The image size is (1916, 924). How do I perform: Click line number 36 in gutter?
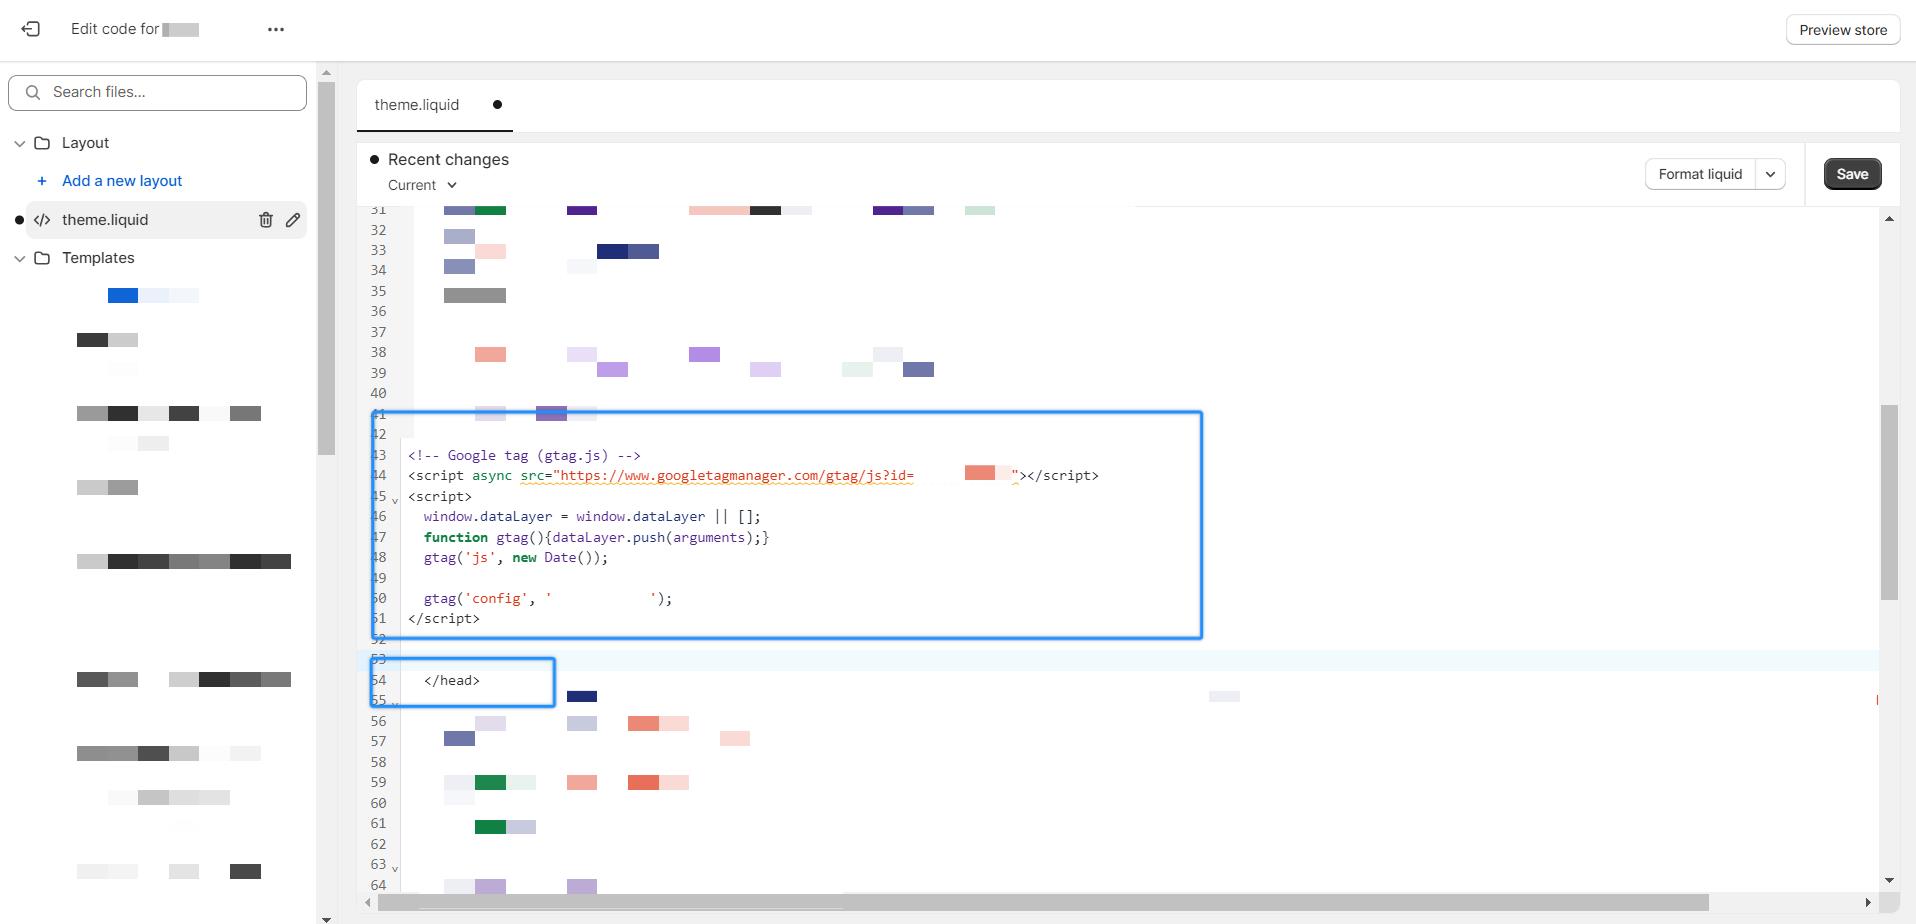(x=378, y=312)
